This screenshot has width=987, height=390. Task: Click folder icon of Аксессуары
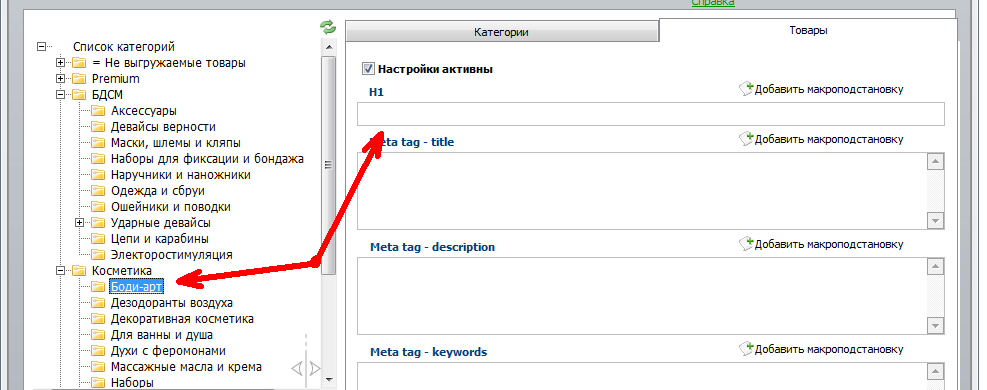(x=98, y=111)
